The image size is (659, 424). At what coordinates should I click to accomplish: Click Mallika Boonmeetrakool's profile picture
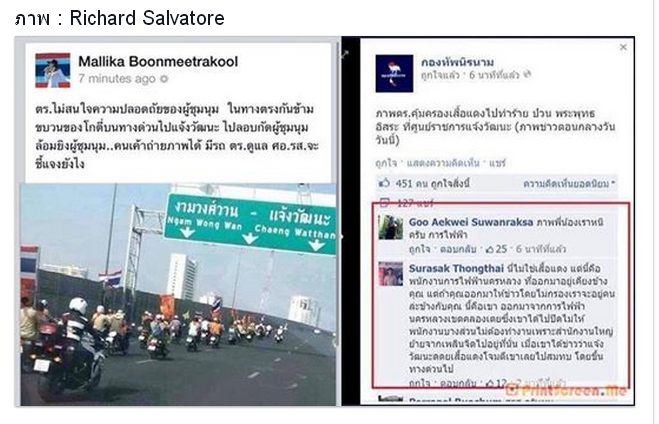[x=53, y=70]
